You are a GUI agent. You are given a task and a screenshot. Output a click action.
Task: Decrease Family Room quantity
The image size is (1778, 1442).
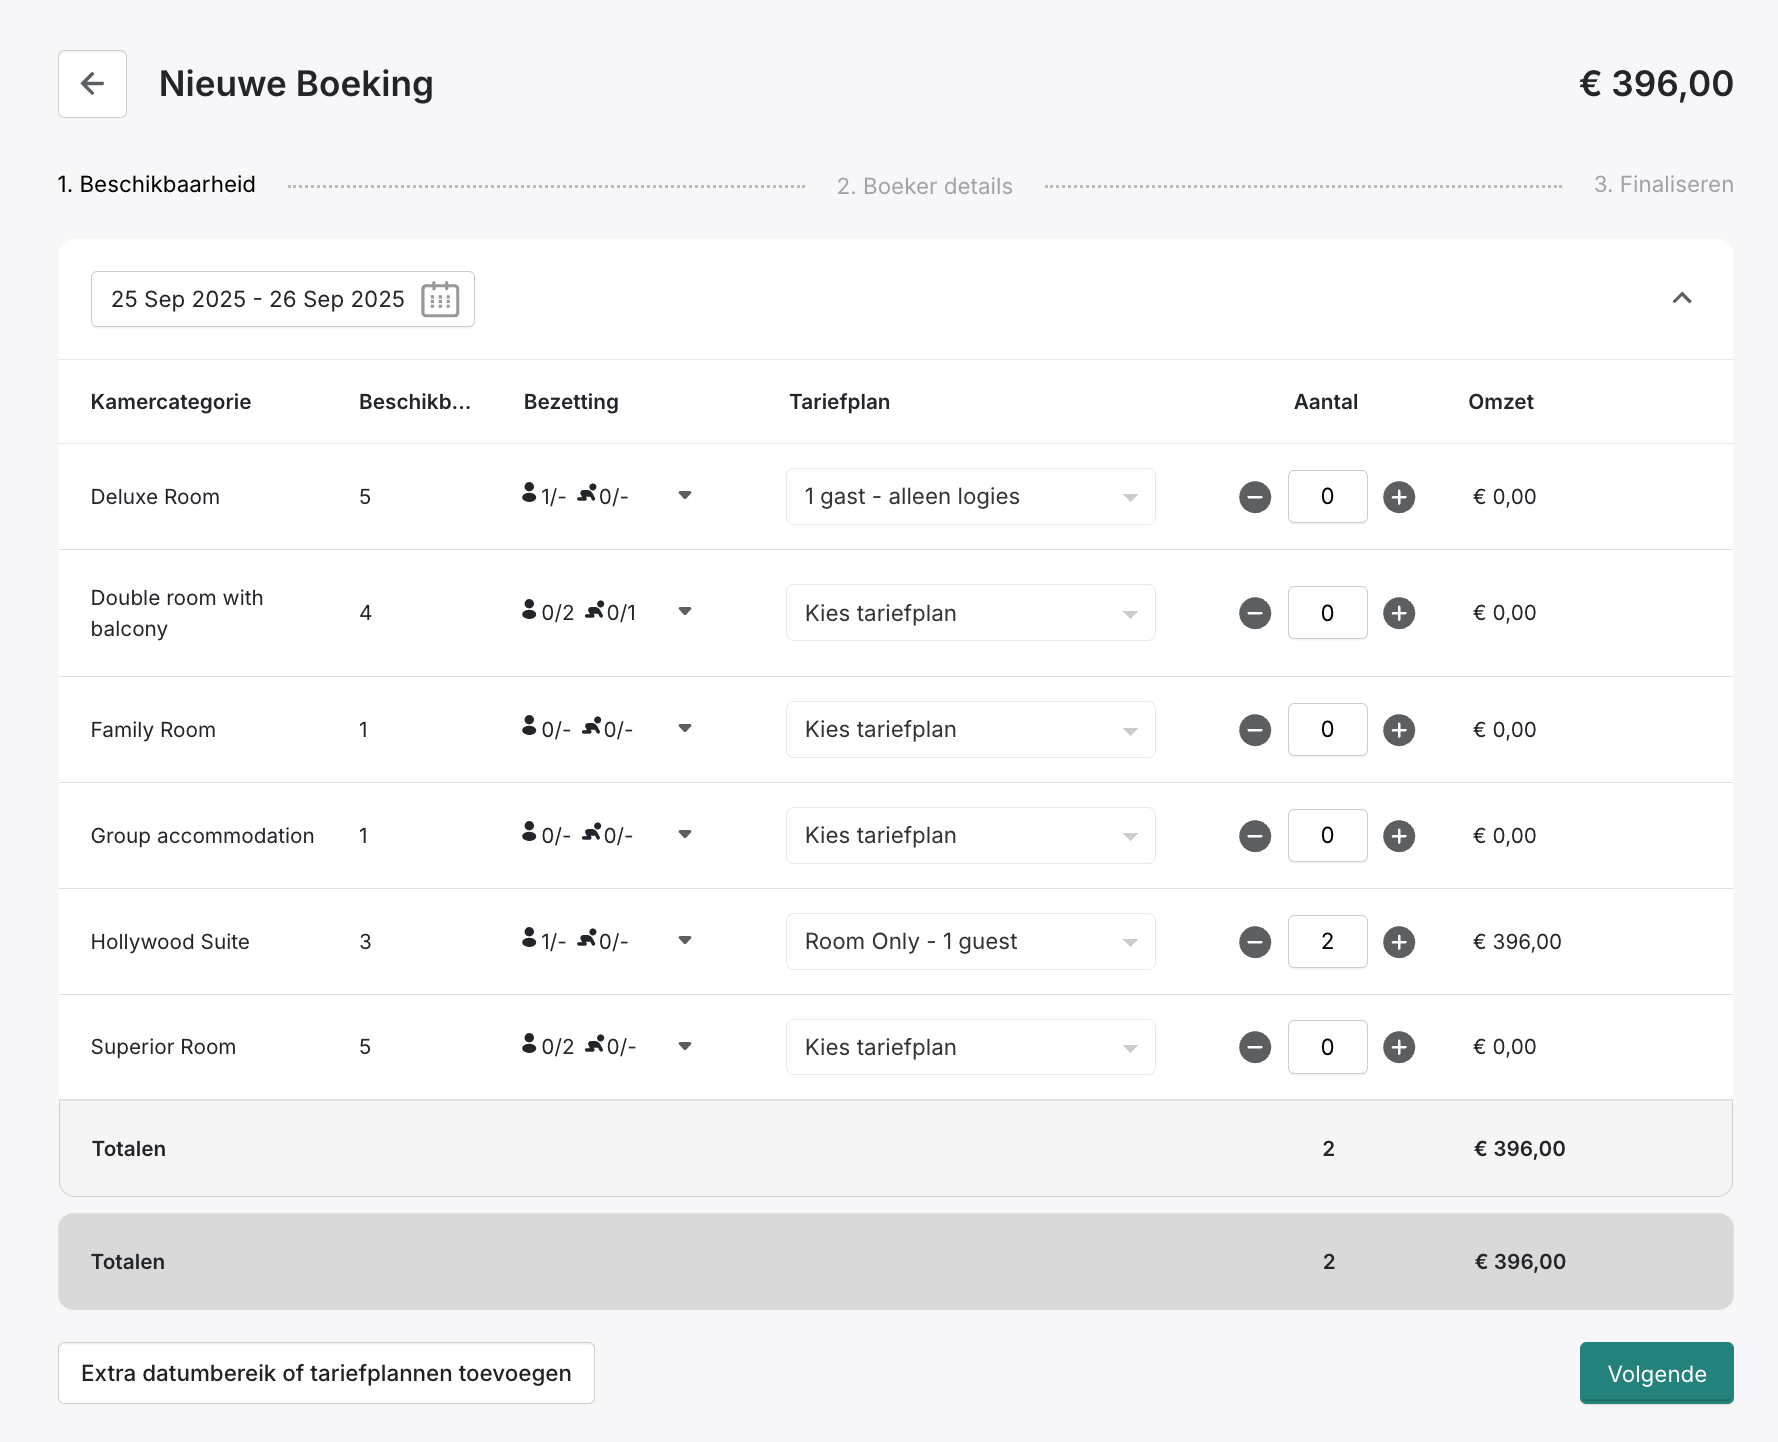[x=1255, y=730]
